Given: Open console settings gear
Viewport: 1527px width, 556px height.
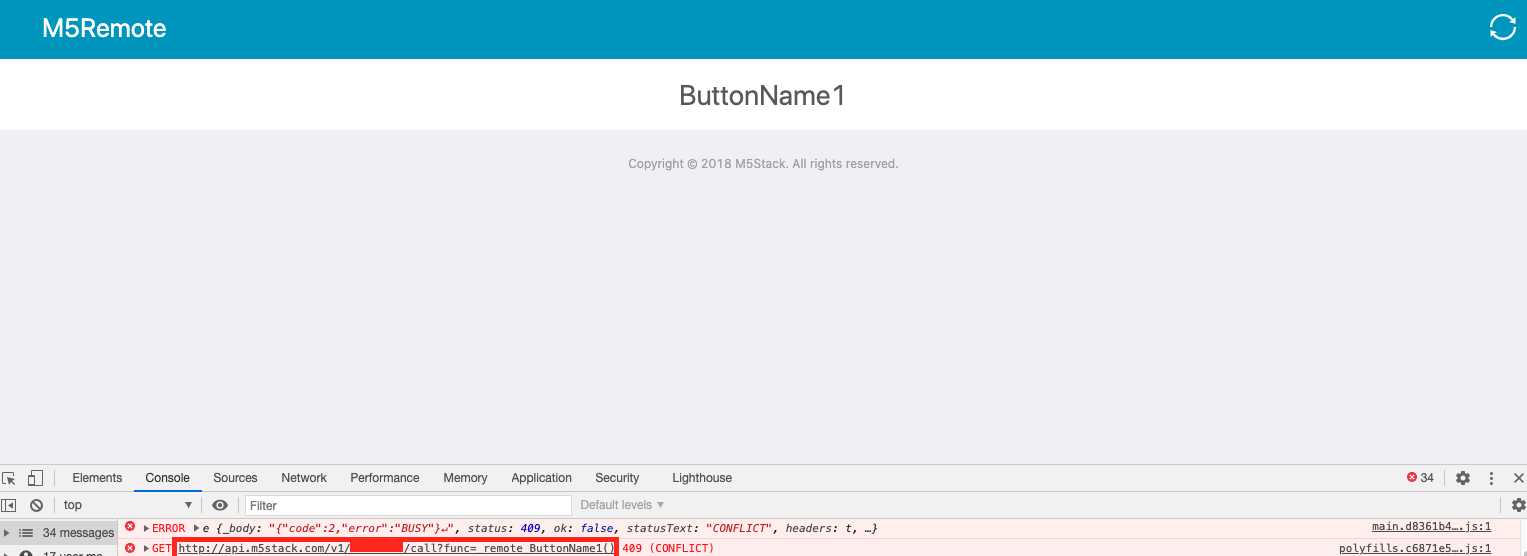Looking at the screenshot, I should pos(1518,505).
